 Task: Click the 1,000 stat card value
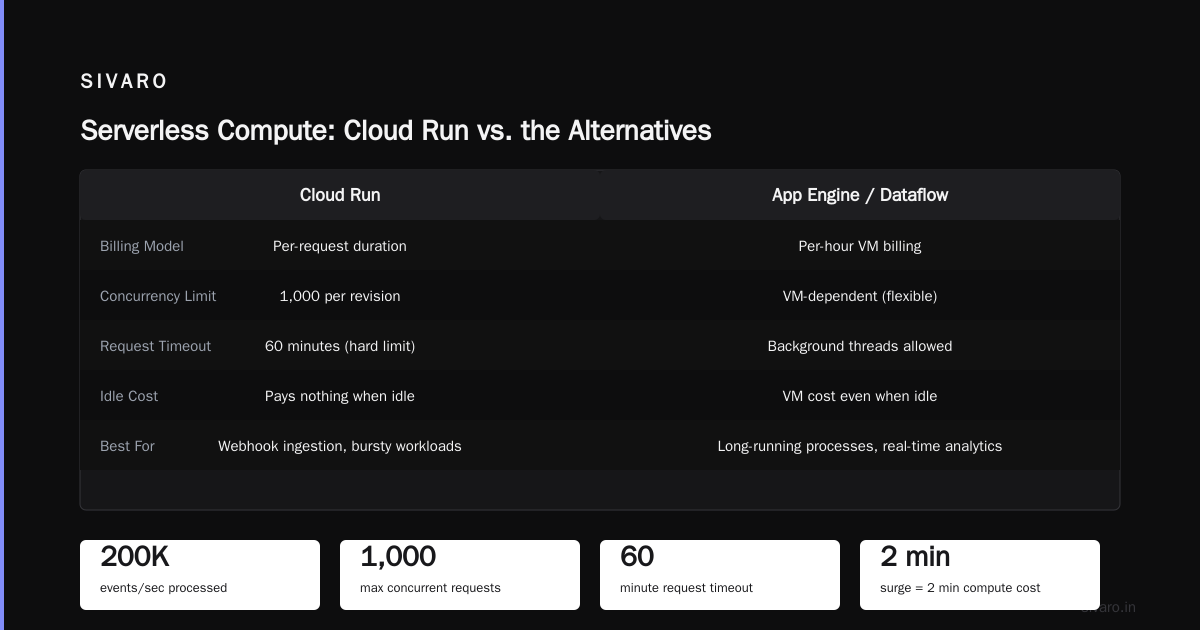(x=398, y=557)
